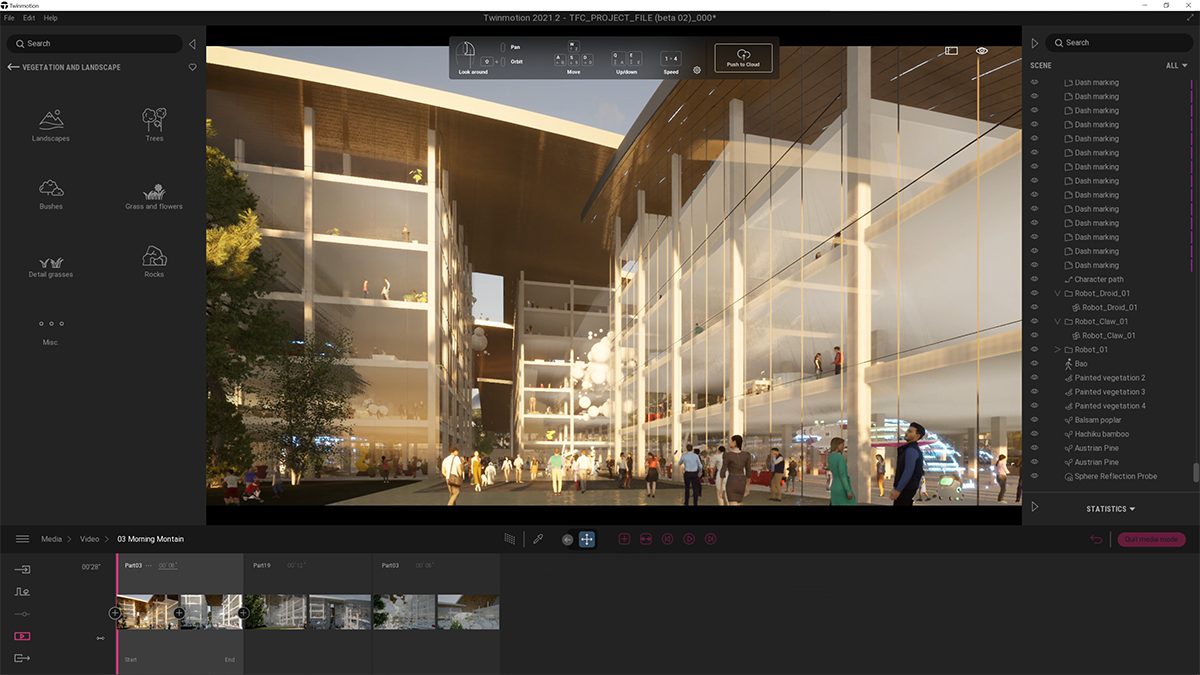
Task: Click the Context dock icon
Action: pyautogui.click(x=22, y=591)
